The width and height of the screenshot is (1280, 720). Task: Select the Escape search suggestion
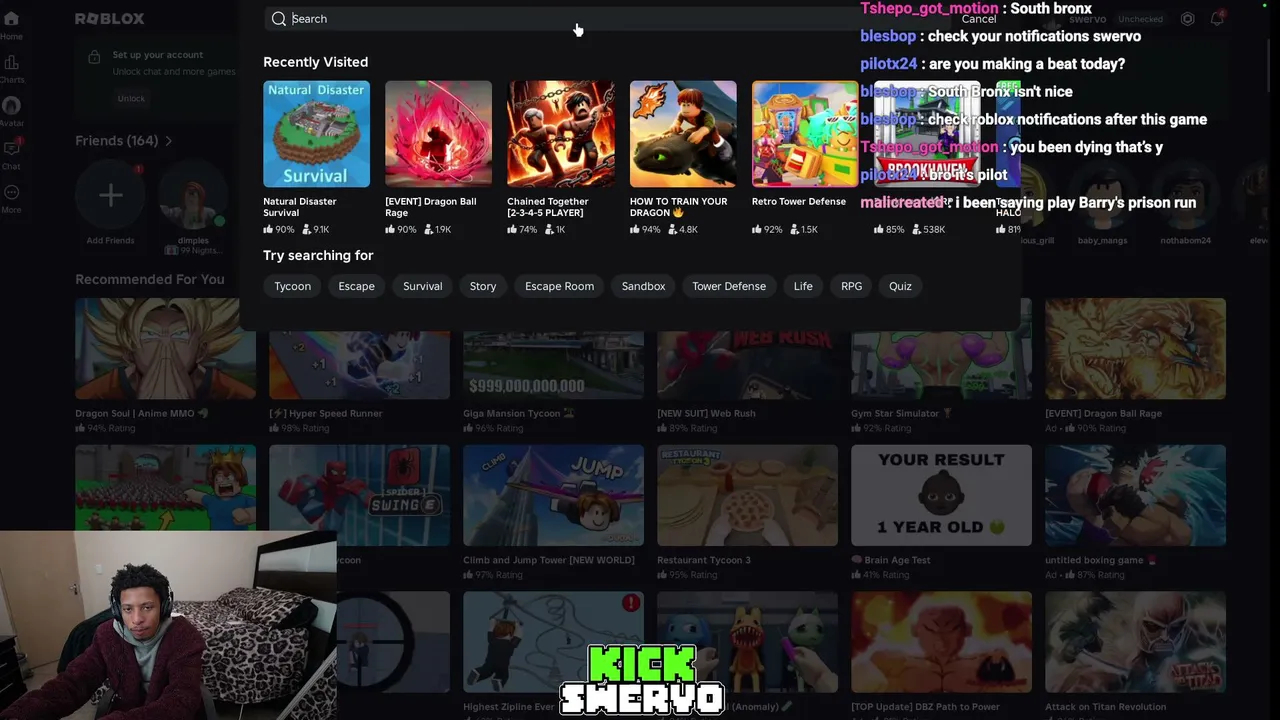click(356, 286)
